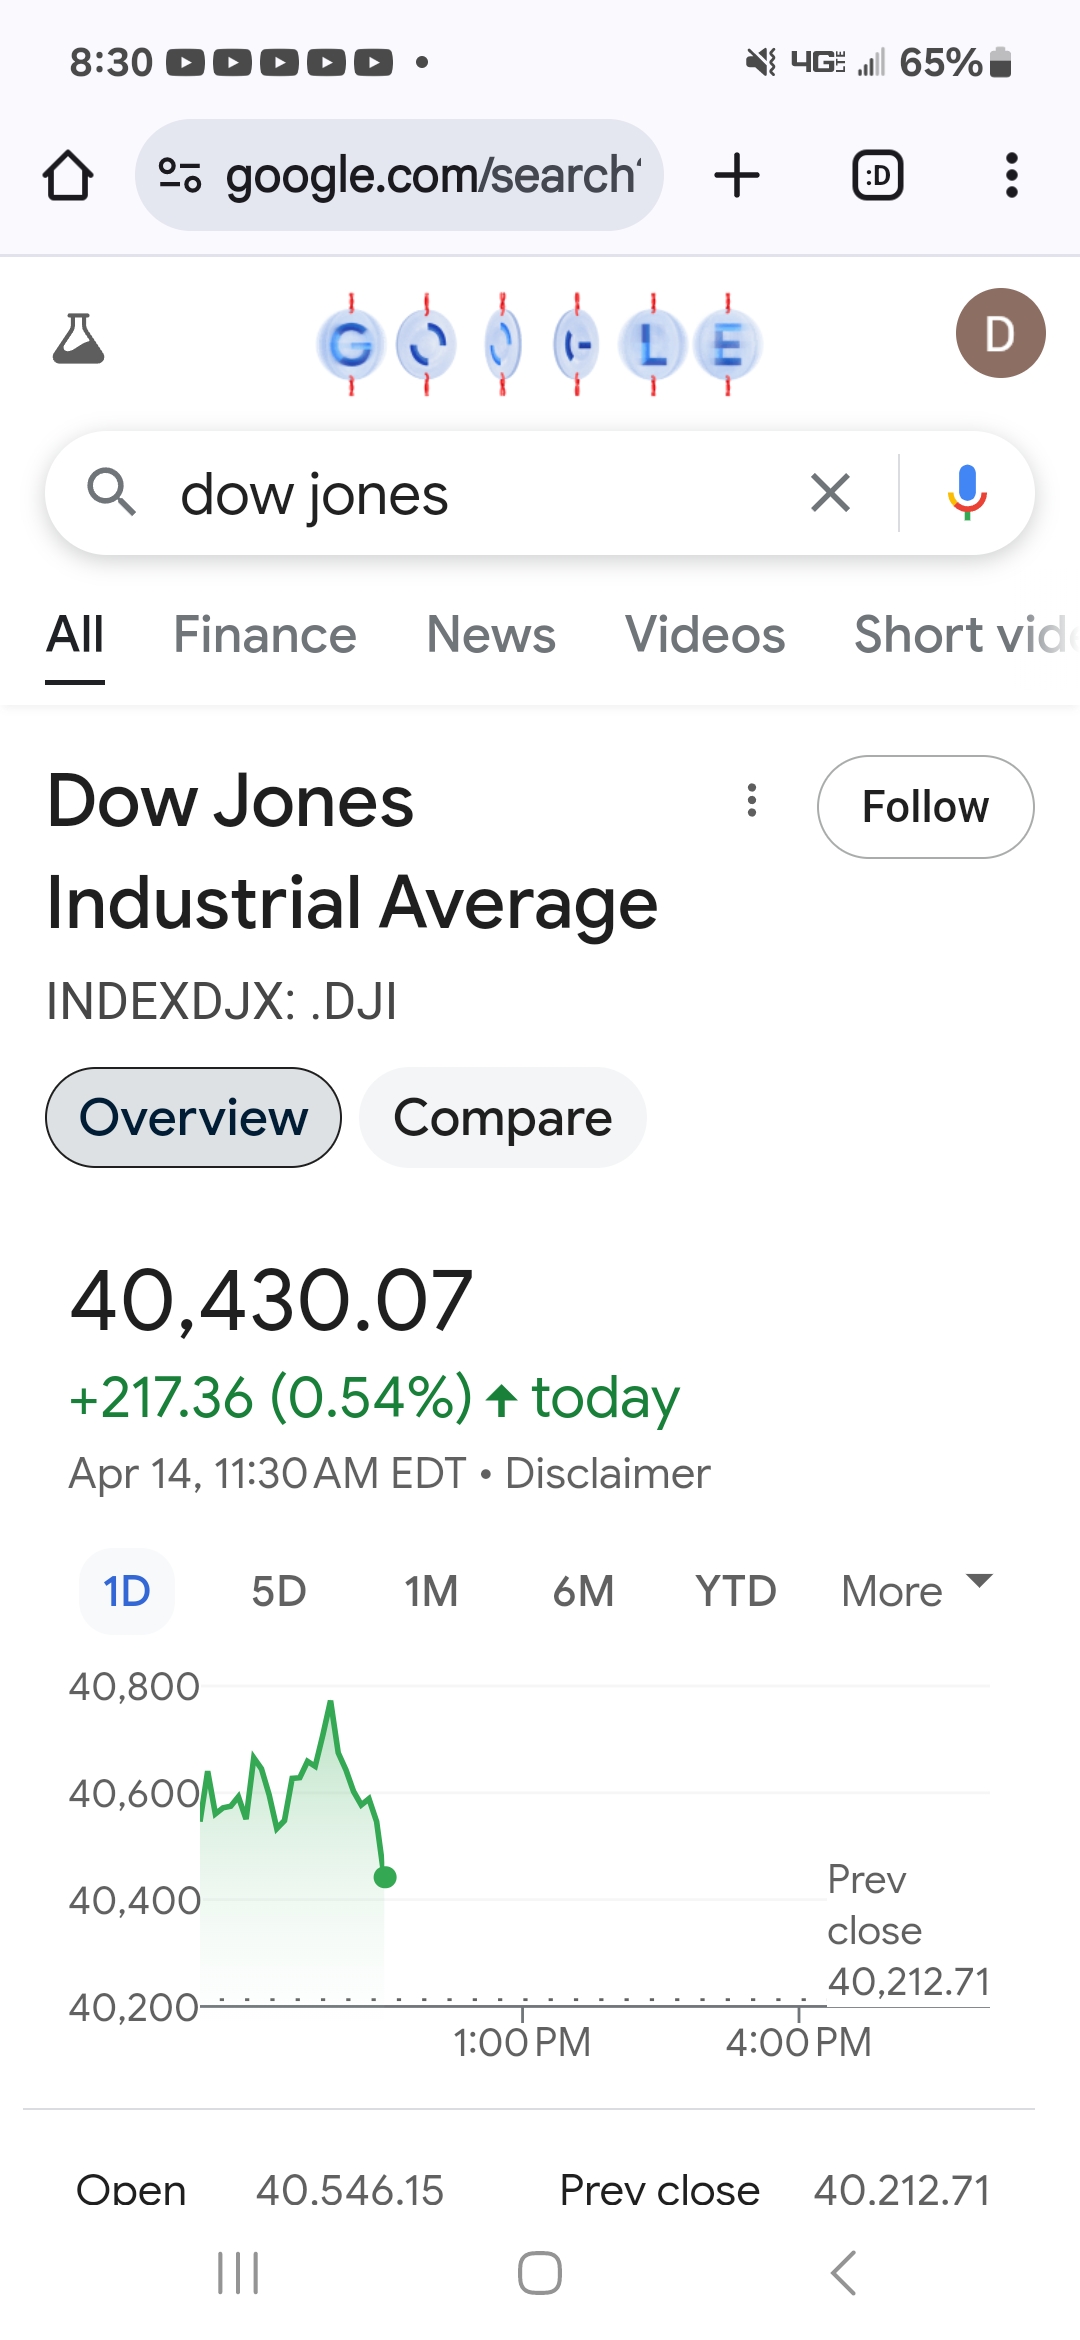Open the browser three-dot menu
1080x2340 pixels.
tap(1011, 176)
